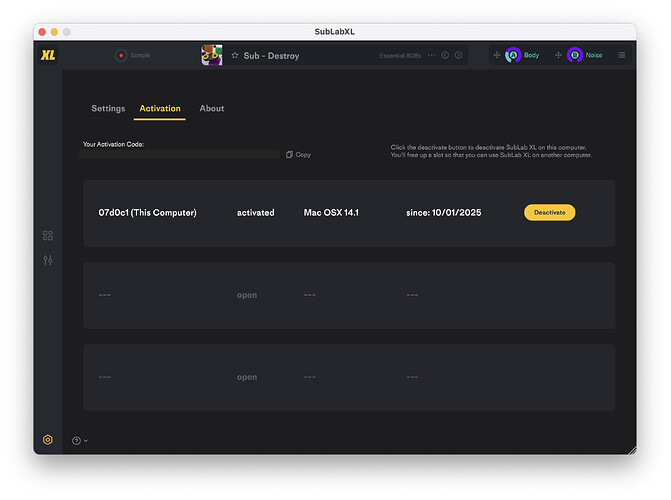
Task: Go to the previous preset arrow
Action: click(445, 55)
